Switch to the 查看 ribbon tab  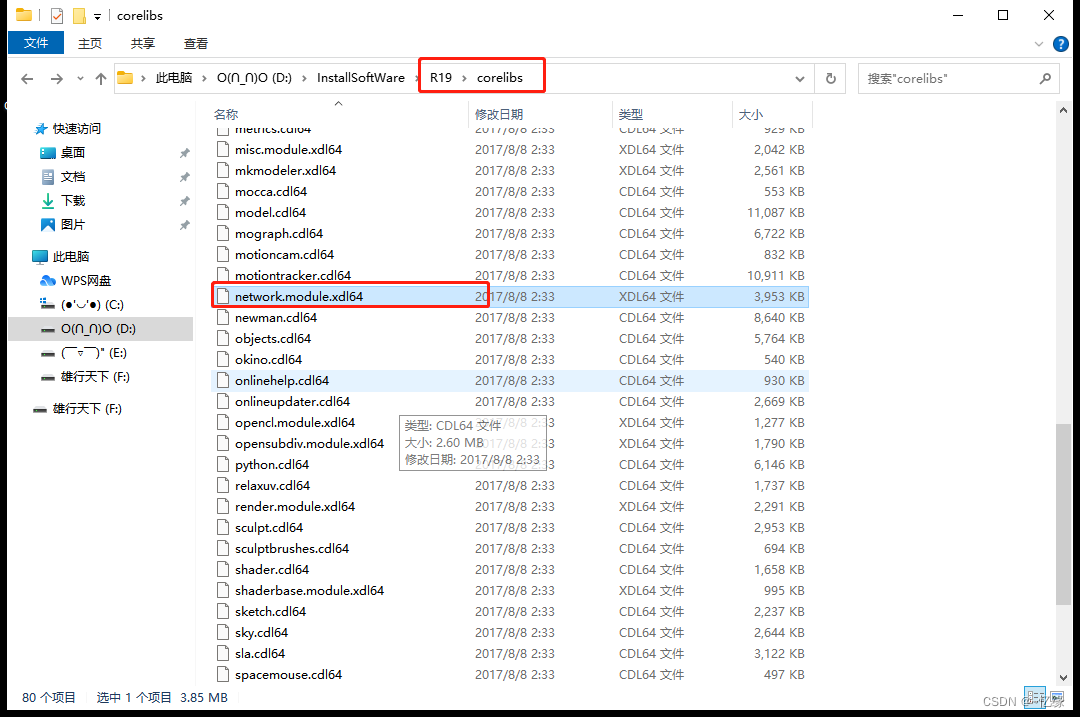196,43
